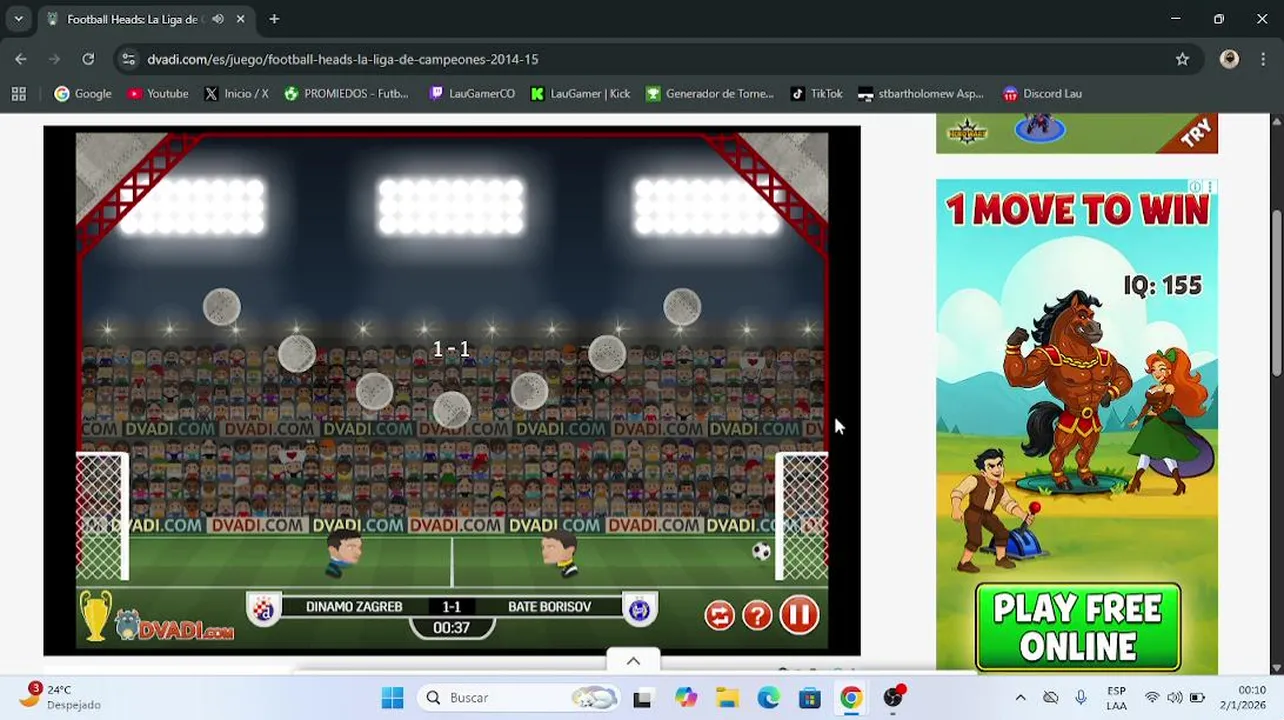Image resolution: width=1284 pixels, height=720 pixels.
Task: Open the Generador de Torne... bookmark
Action: coord(710,94)
